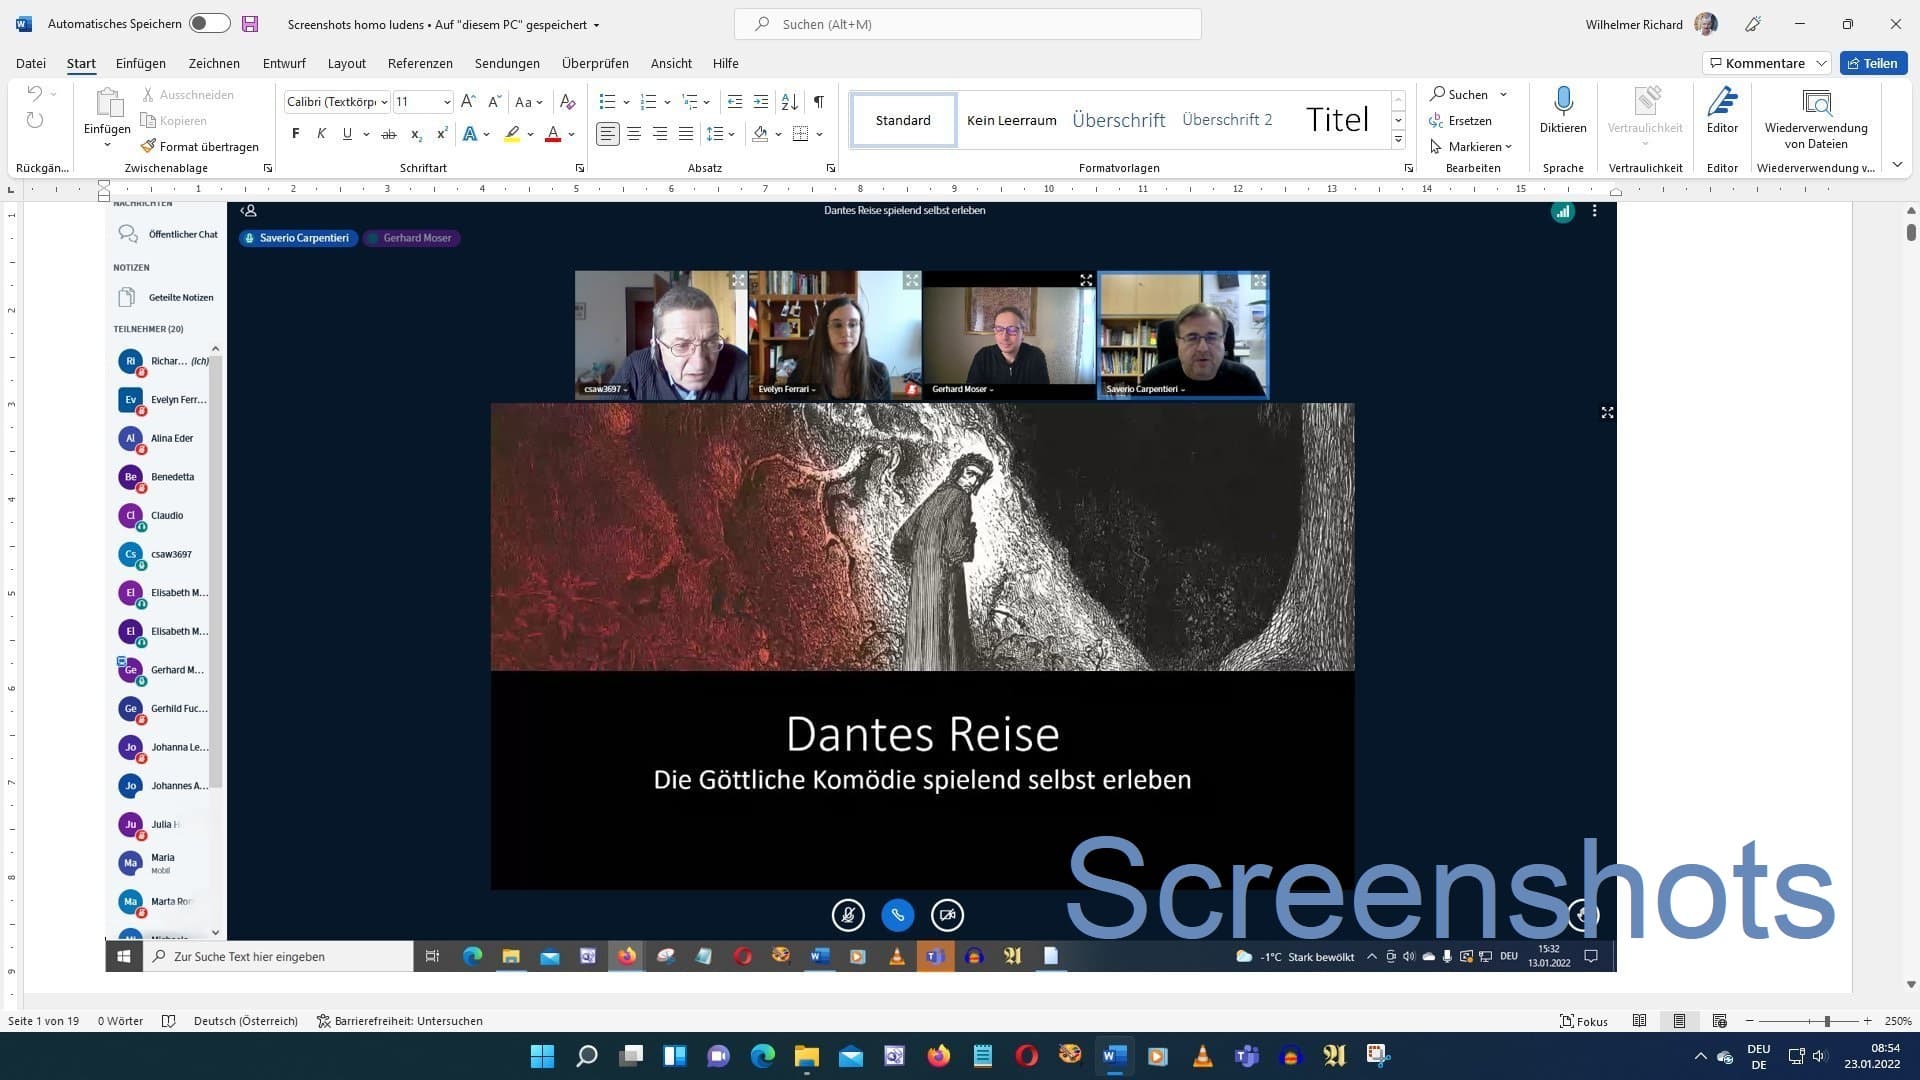This screenshot has width=1920, height=1080.
Task: Click the Sort A-Z icon
Action: click(789, 102)
